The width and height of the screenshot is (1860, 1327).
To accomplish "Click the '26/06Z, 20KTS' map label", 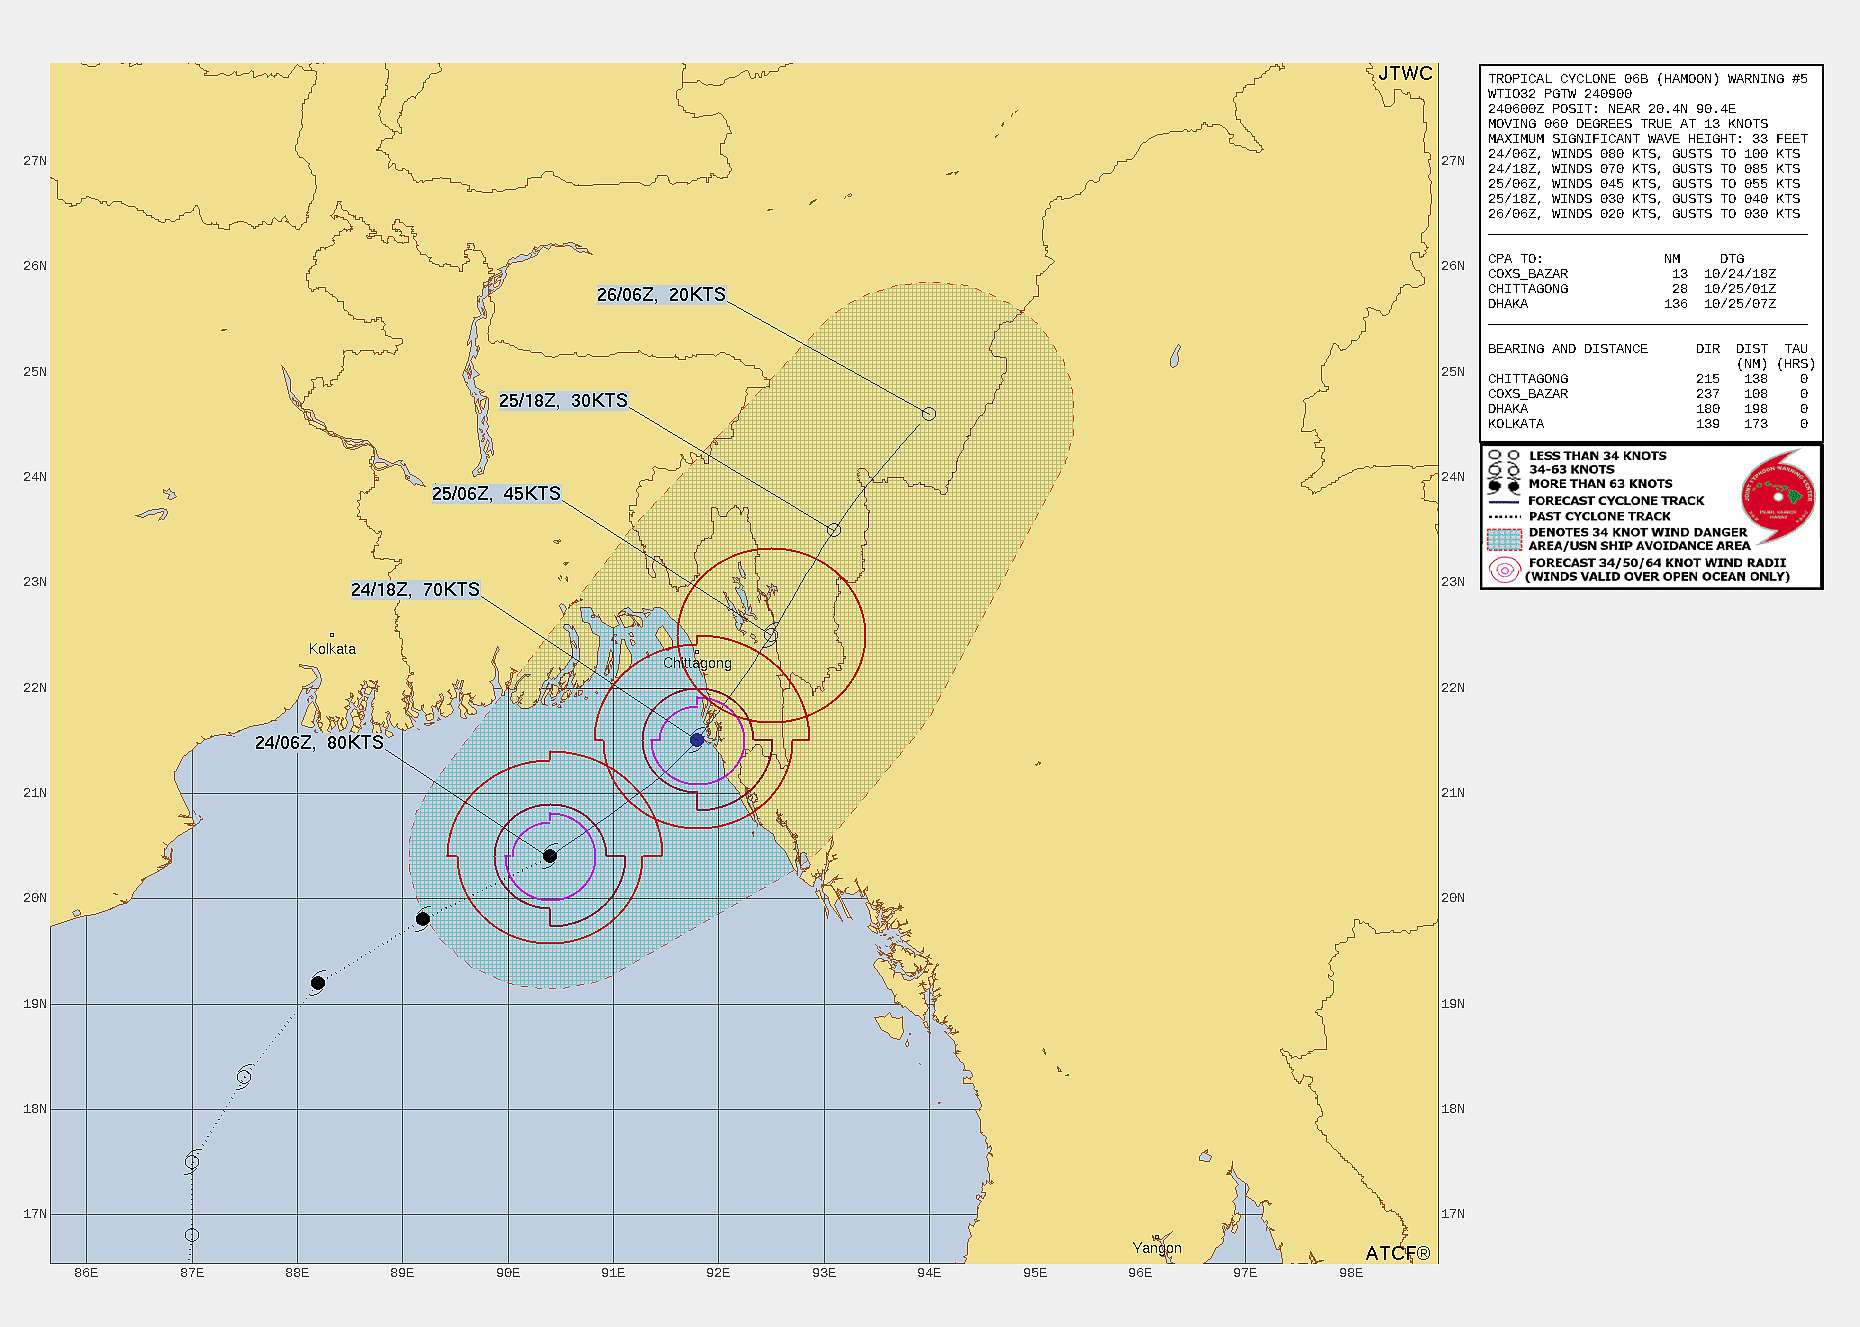I will pyautogui.click(x=661, y=294).
